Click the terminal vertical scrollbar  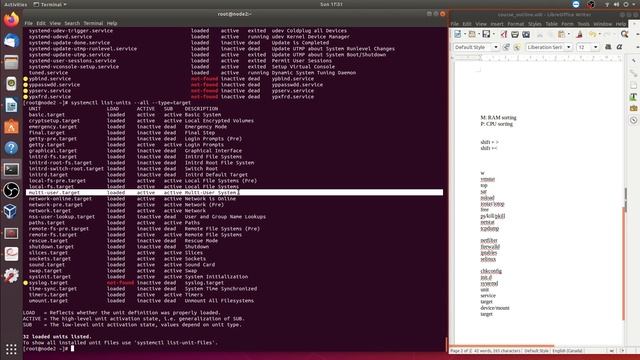point(447,345)
